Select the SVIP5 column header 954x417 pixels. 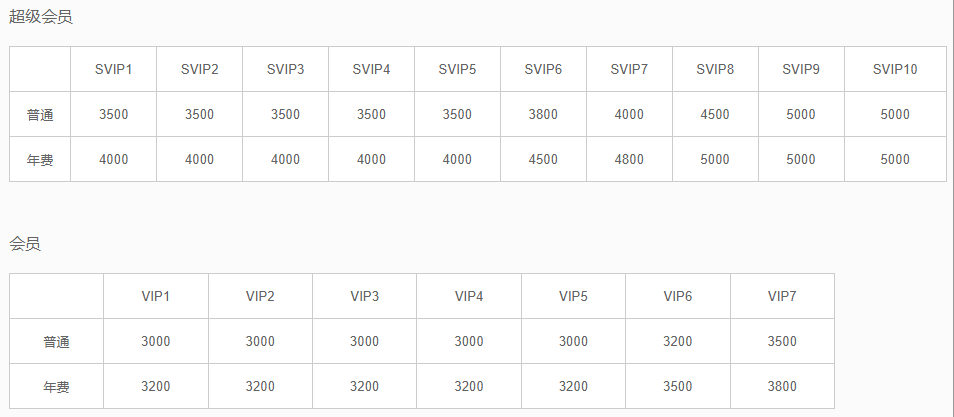coord(457,69)
